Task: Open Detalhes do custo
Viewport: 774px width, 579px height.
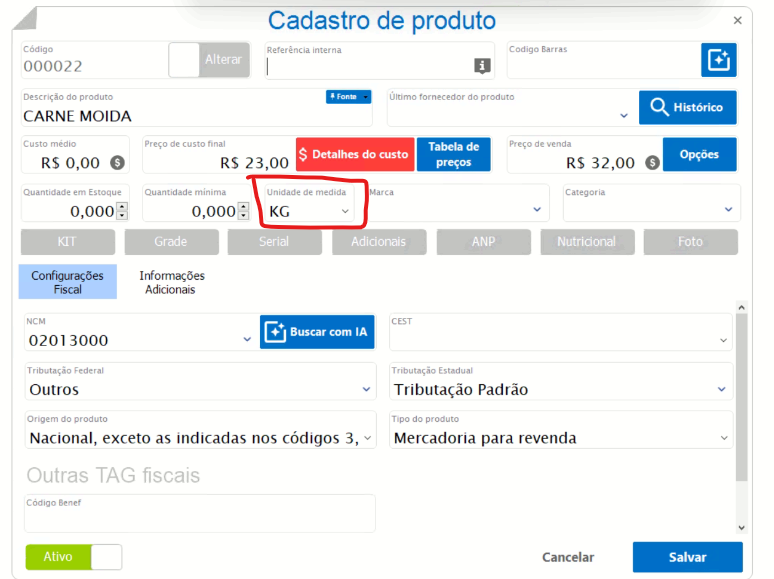Action: (354, 155)
